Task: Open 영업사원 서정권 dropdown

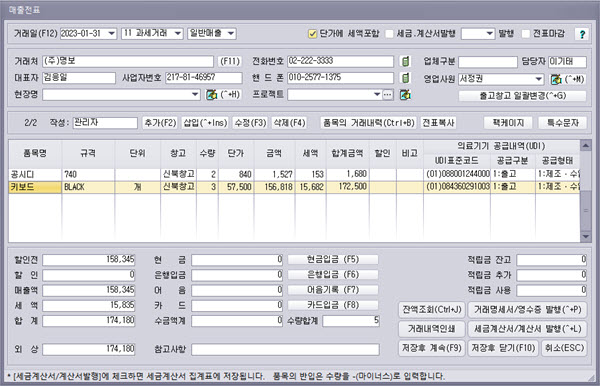Action: pyautogui.click(x=539, y=79)
